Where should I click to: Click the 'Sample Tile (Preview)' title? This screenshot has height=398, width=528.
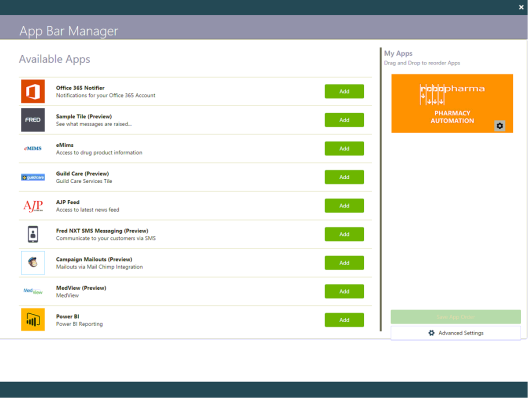[x=84, y=116]
